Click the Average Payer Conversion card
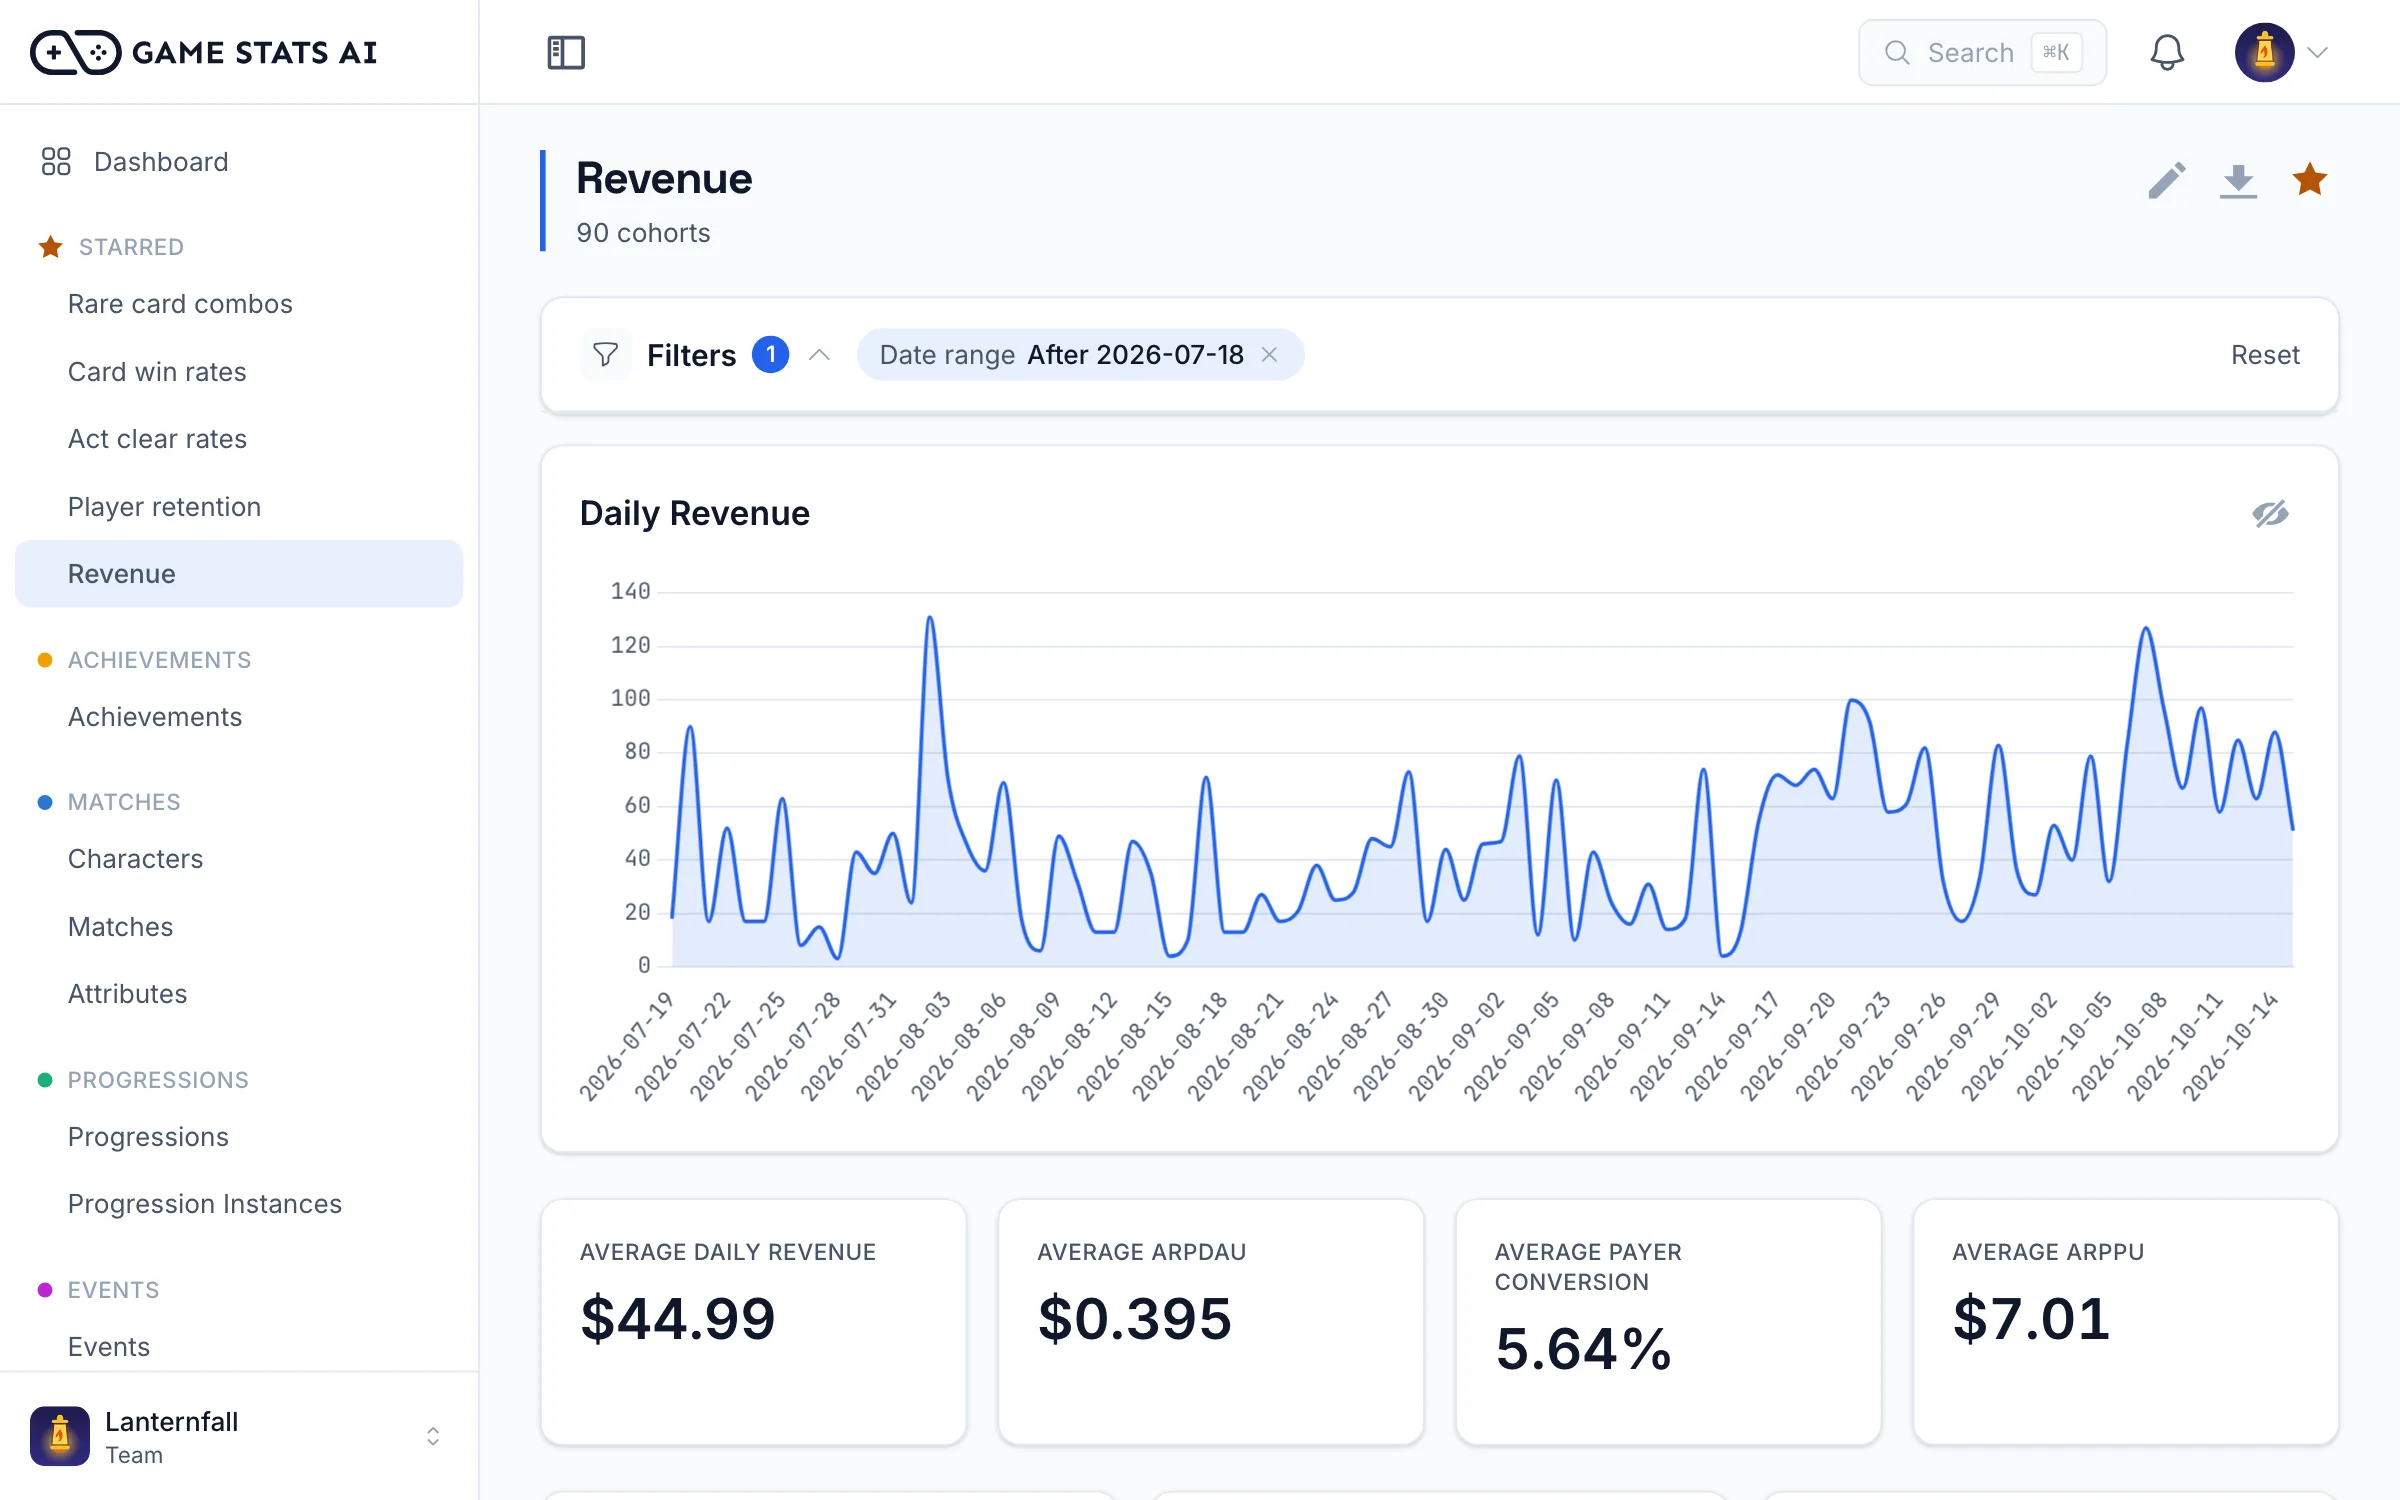The width and height of the screenshot is (2400, 1500). pos(1668,1322)
